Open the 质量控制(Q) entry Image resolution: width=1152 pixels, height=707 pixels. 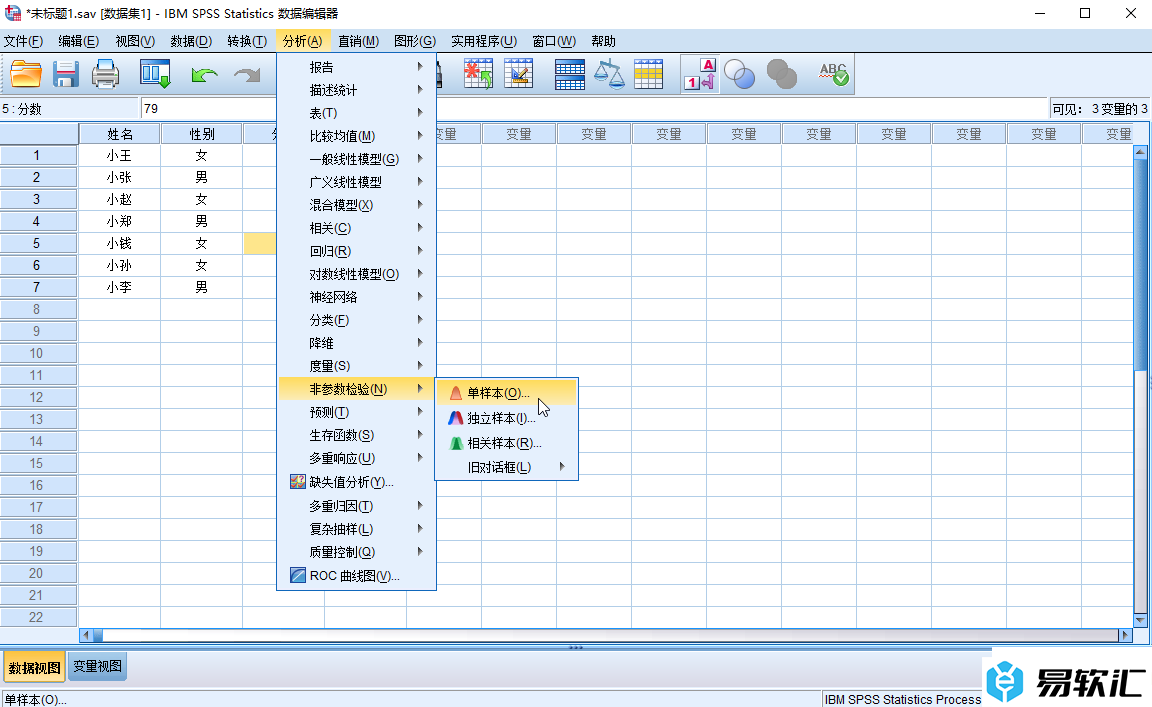click(356, 552)
